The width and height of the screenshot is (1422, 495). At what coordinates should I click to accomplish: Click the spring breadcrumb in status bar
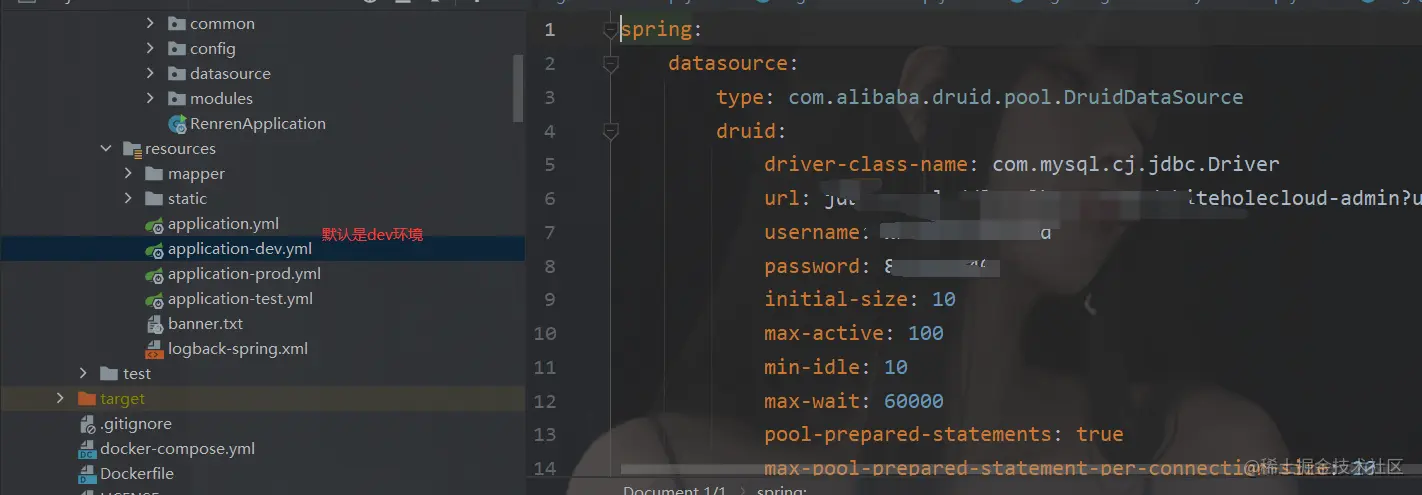point(782,490)
